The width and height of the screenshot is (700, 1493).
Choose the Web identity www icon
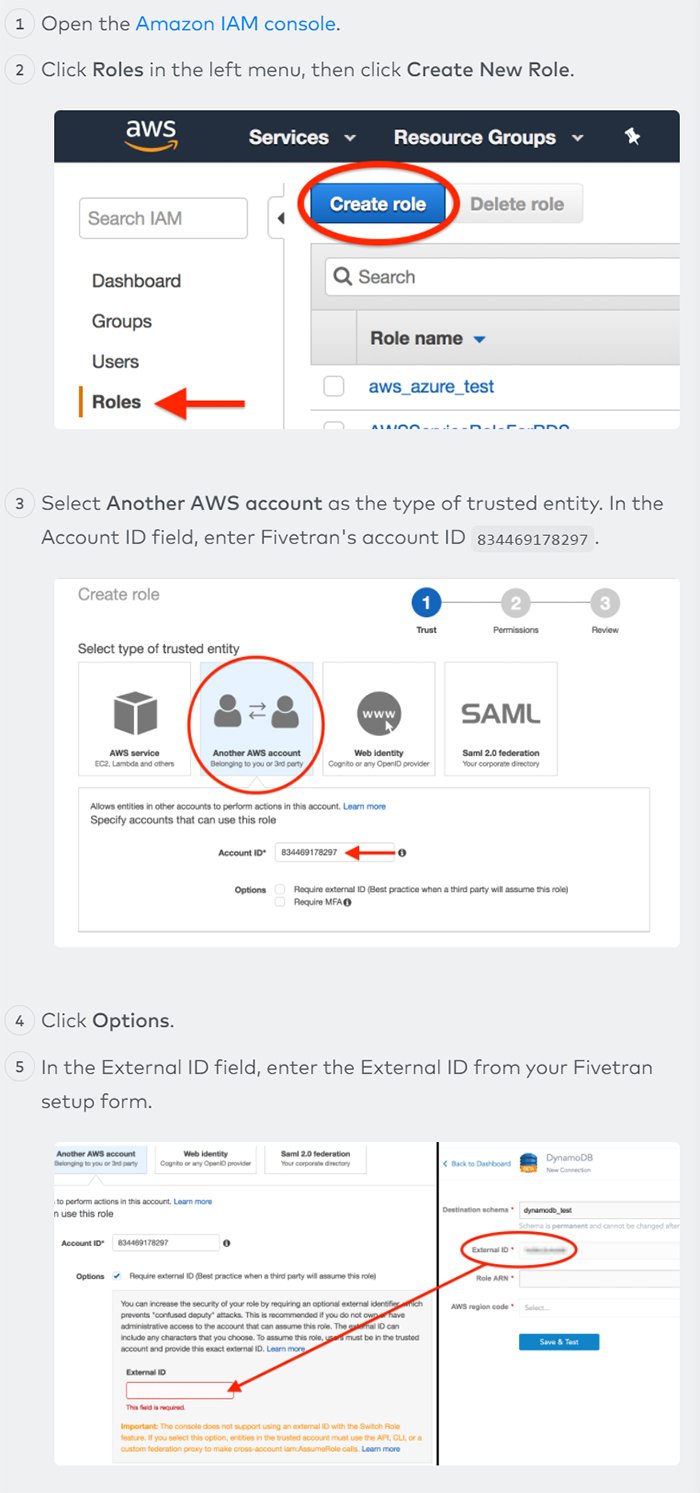point(379,714)
